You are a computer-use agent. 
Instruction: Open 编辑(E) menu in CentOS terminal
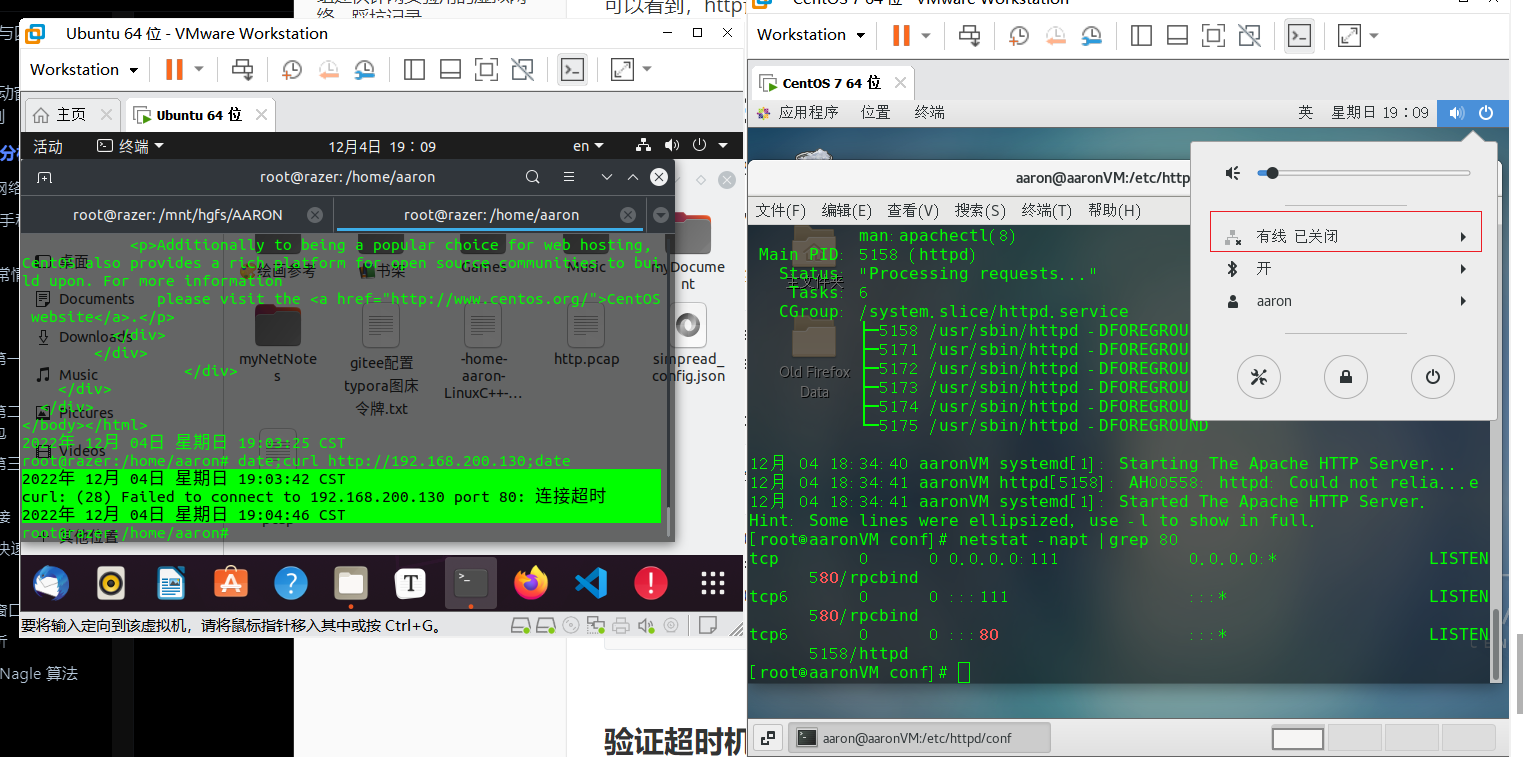[x=847, y=210]
